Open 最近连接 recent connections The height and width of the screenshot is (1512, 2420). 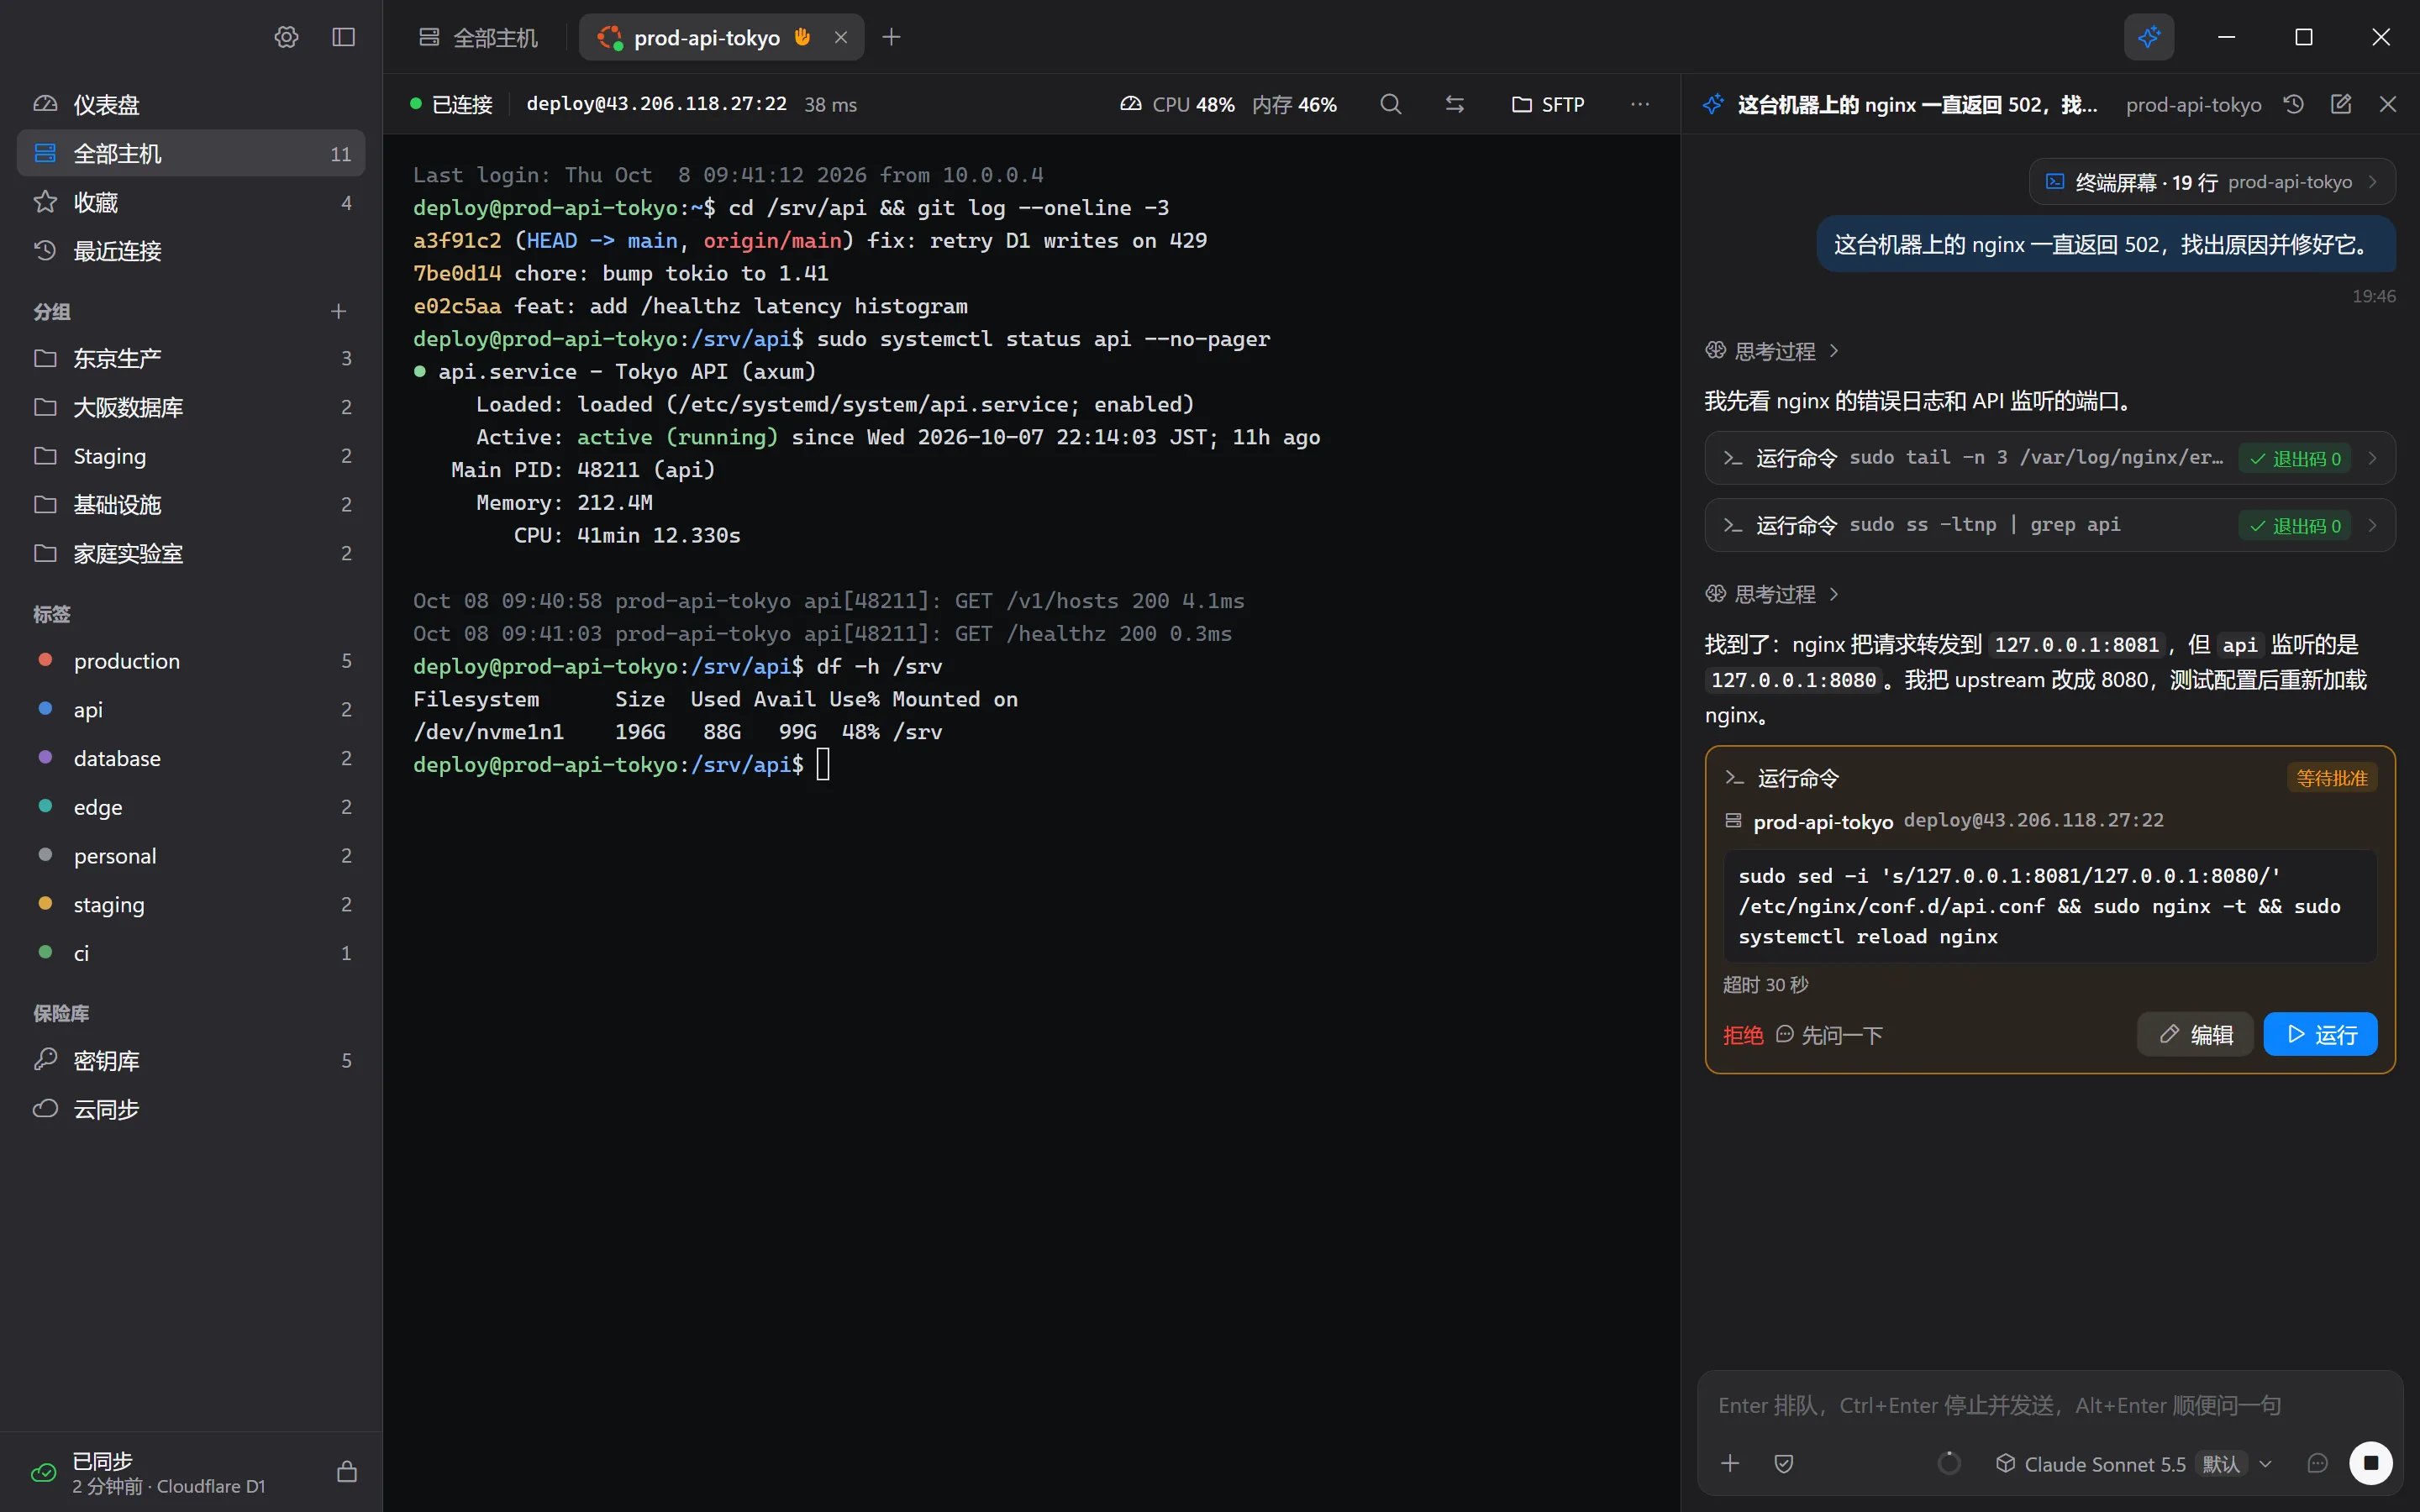tap(190, 251)
